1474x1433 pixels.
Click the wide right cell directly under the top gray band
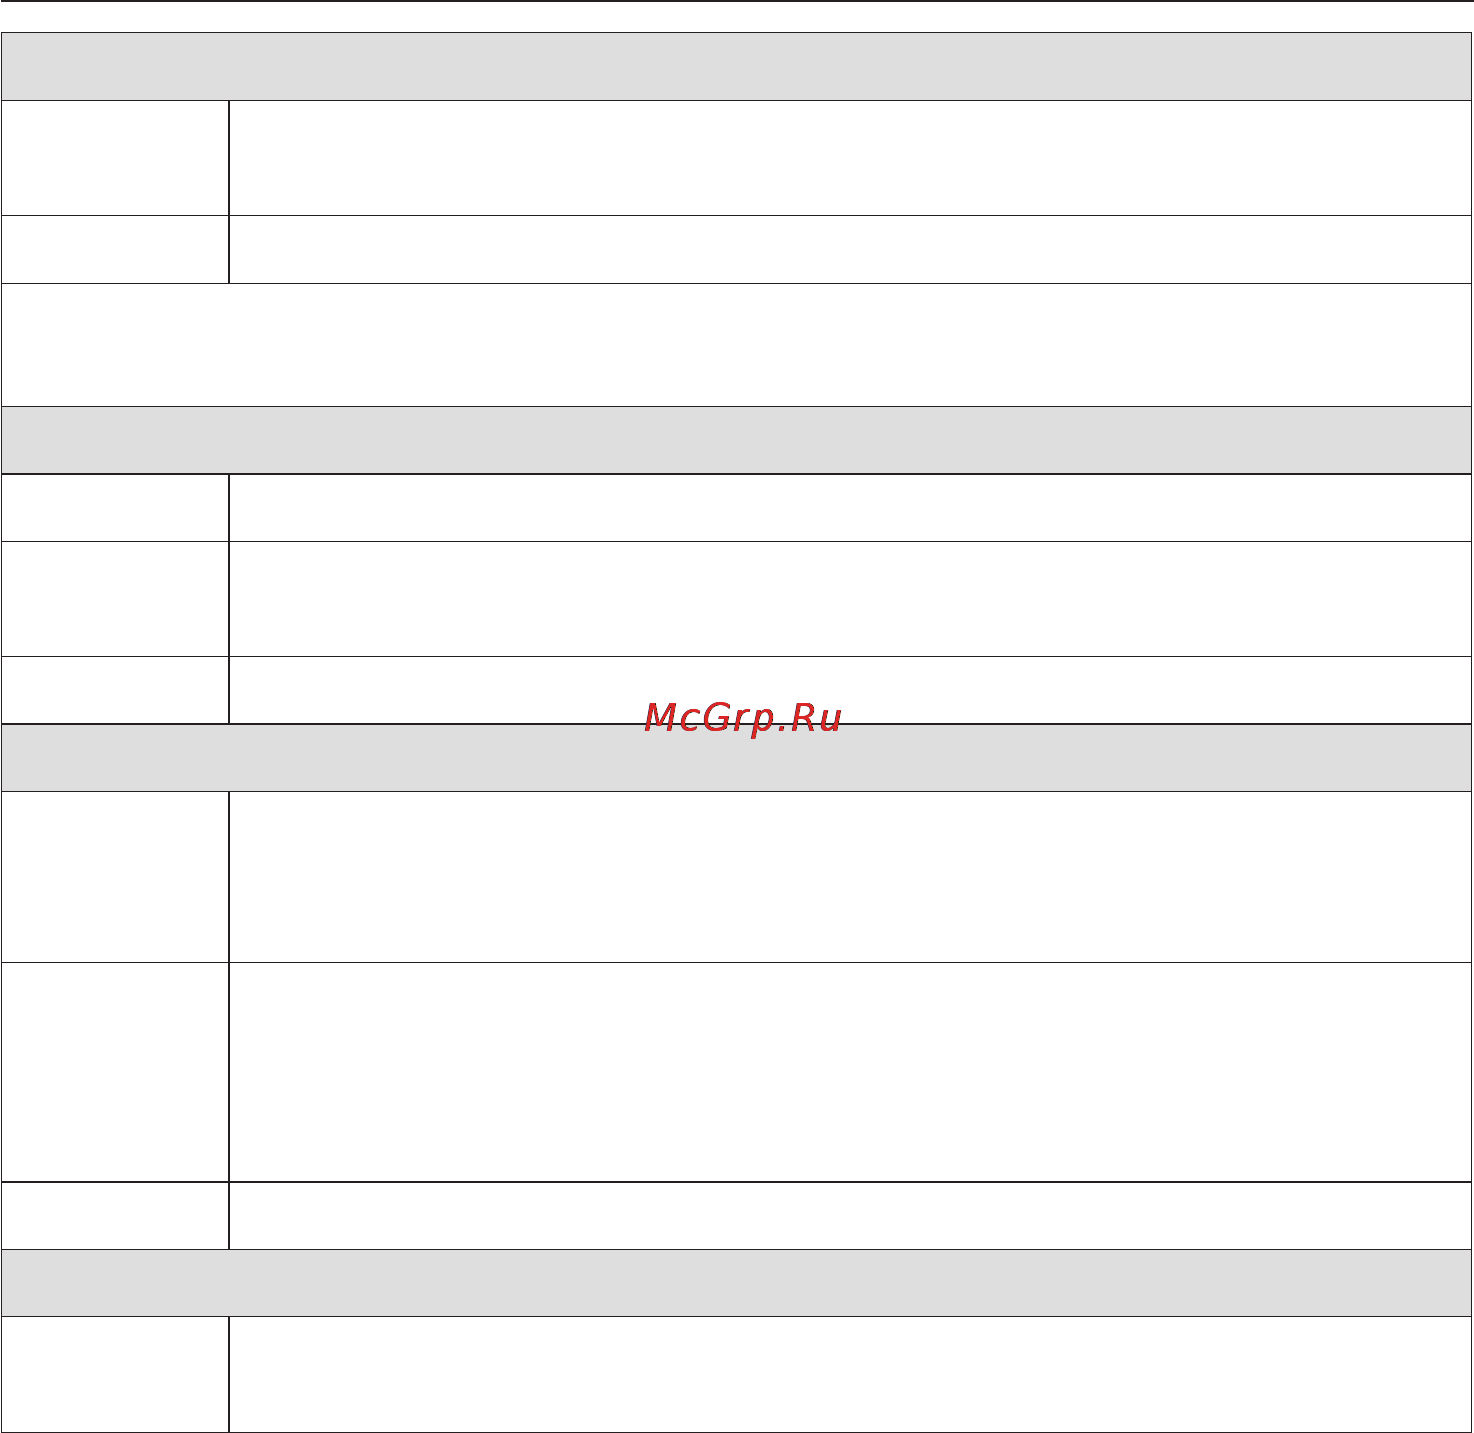click(850, 158)
